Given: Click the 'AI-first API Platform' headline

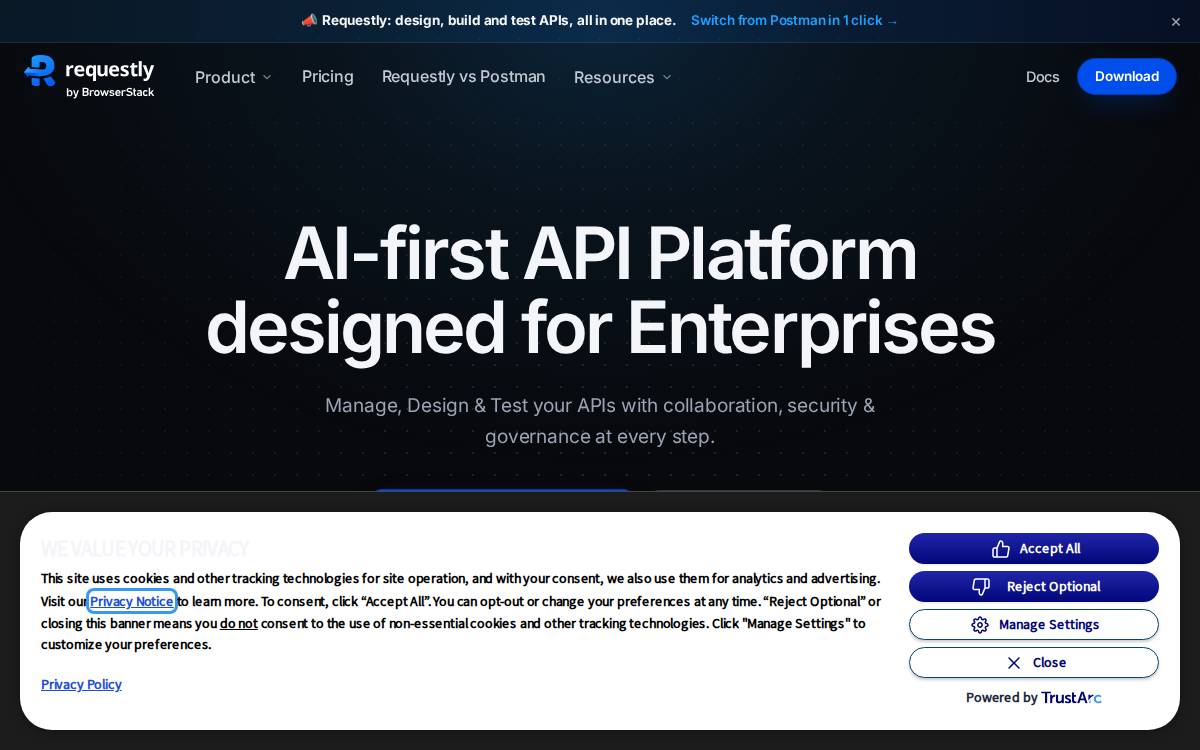Looking at the screenshot, I should (x=600, y=253).
